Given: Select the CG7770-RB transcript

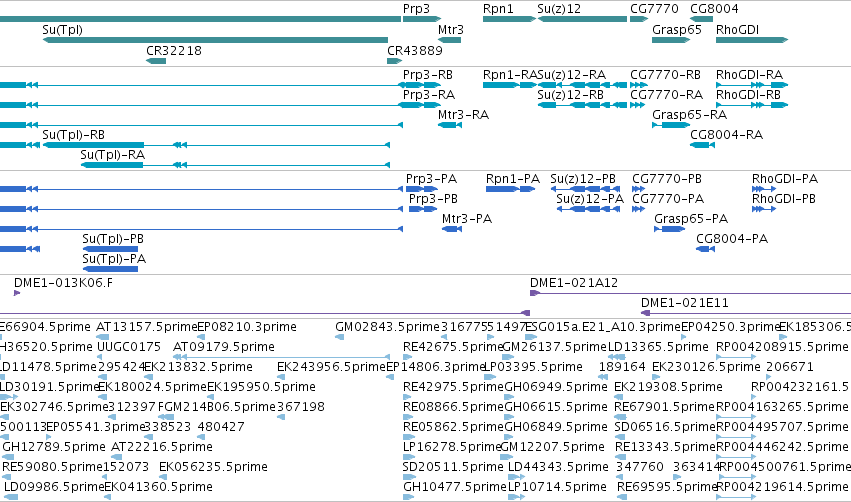Looking at the screenshot, I should point(639,85).
